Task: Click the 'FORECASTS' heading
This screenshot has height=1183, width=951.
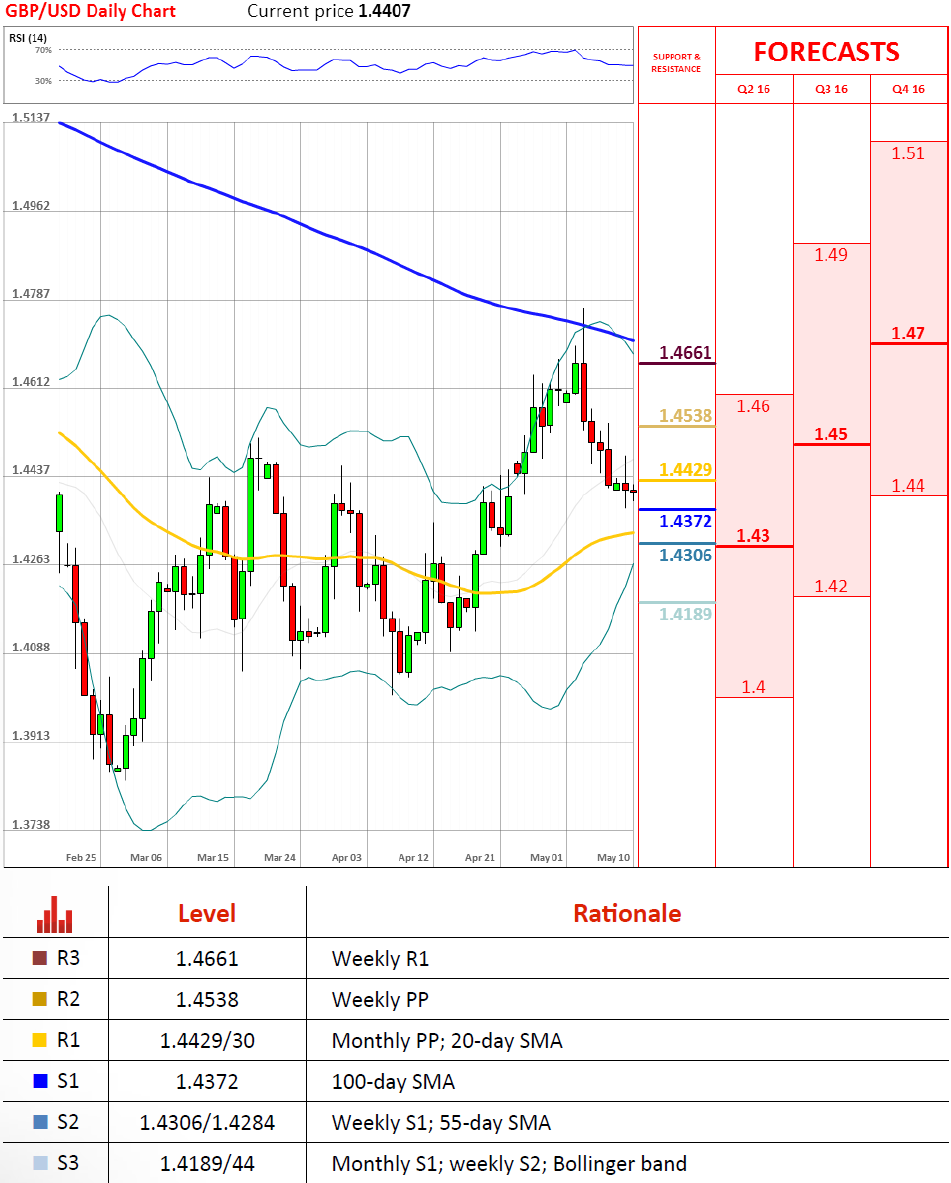Action: click(x=826, y=52)
